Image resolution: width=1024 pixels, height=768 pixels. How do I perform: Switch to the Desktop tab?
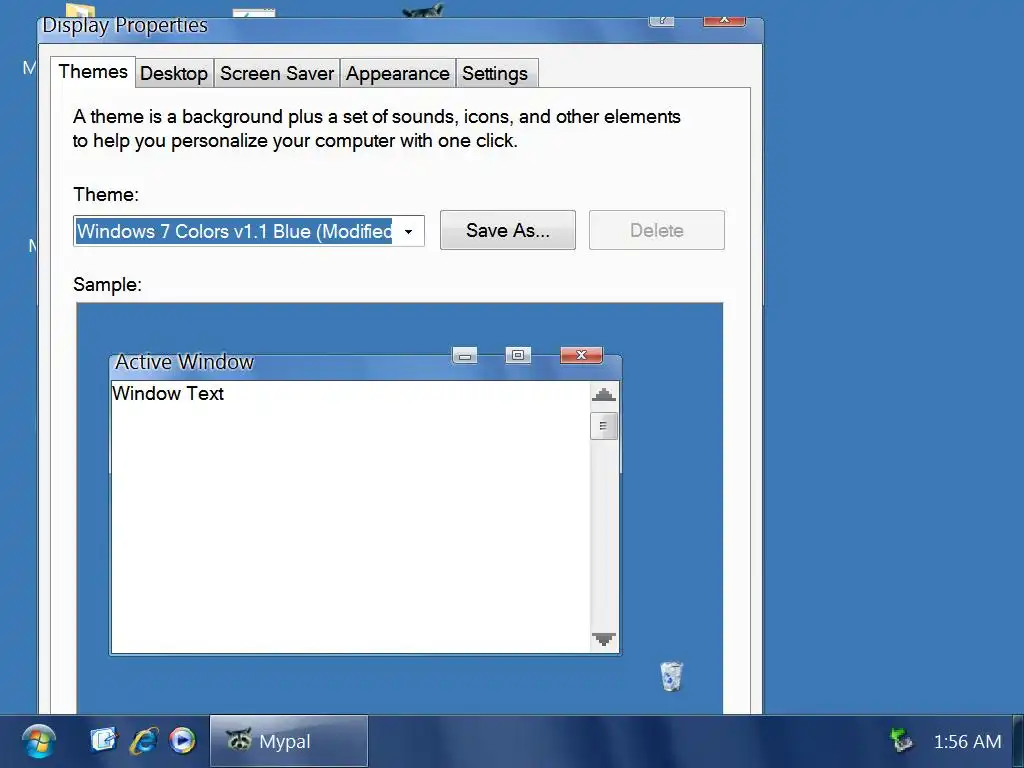pos(174,73)
